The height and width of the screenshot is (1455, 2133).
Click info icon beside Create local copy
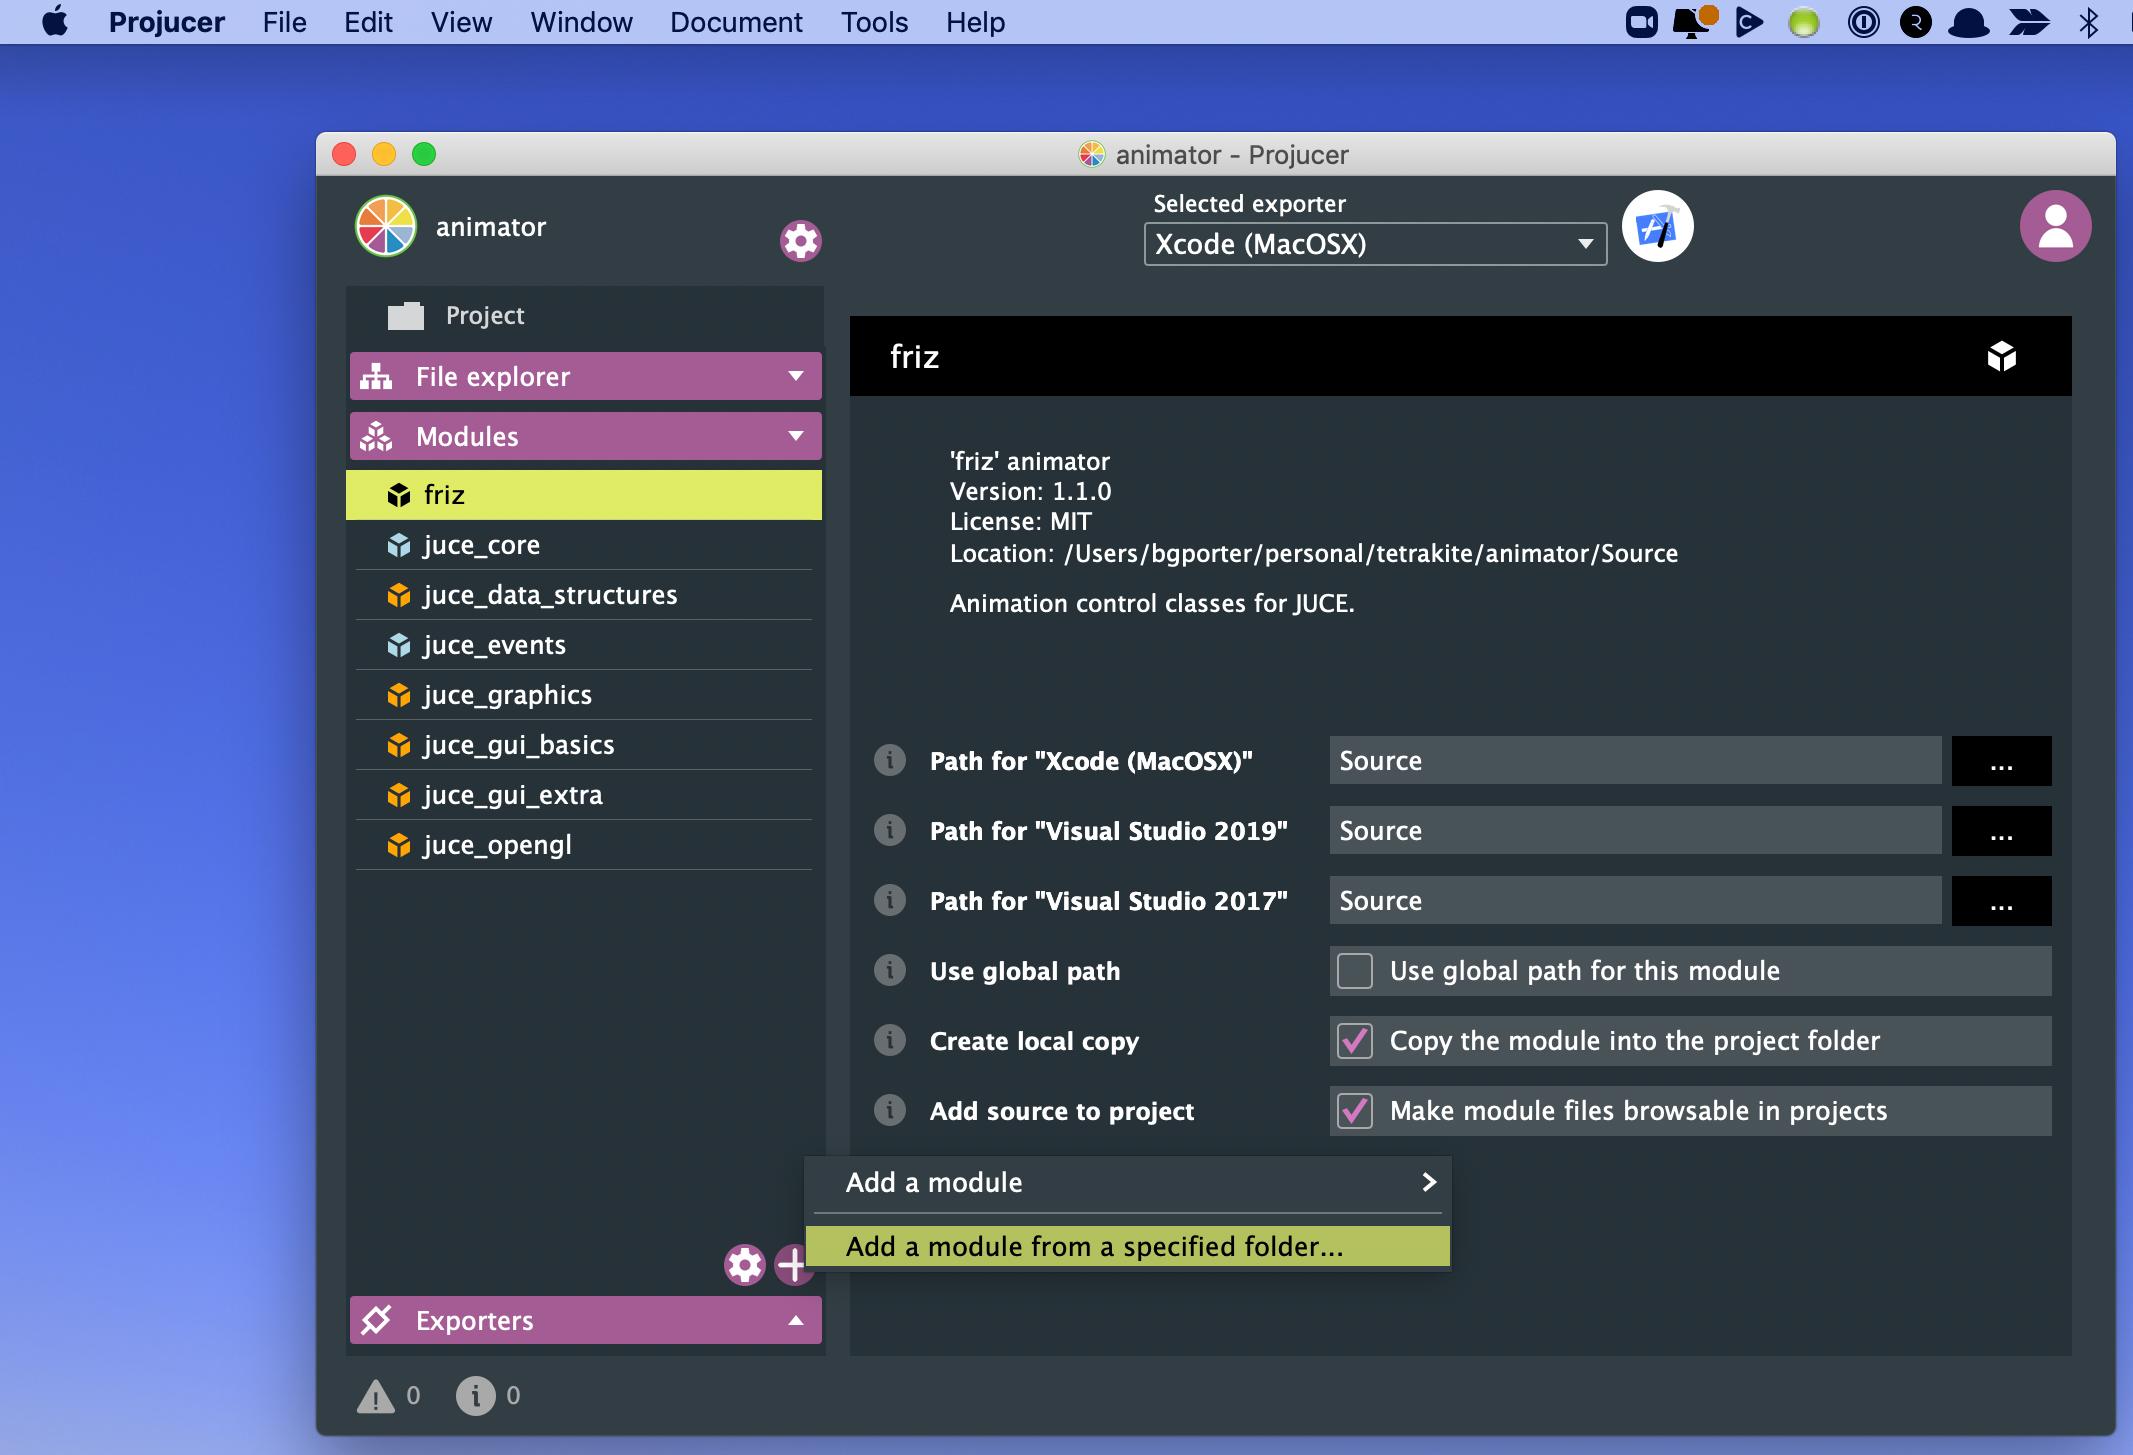889,1041
